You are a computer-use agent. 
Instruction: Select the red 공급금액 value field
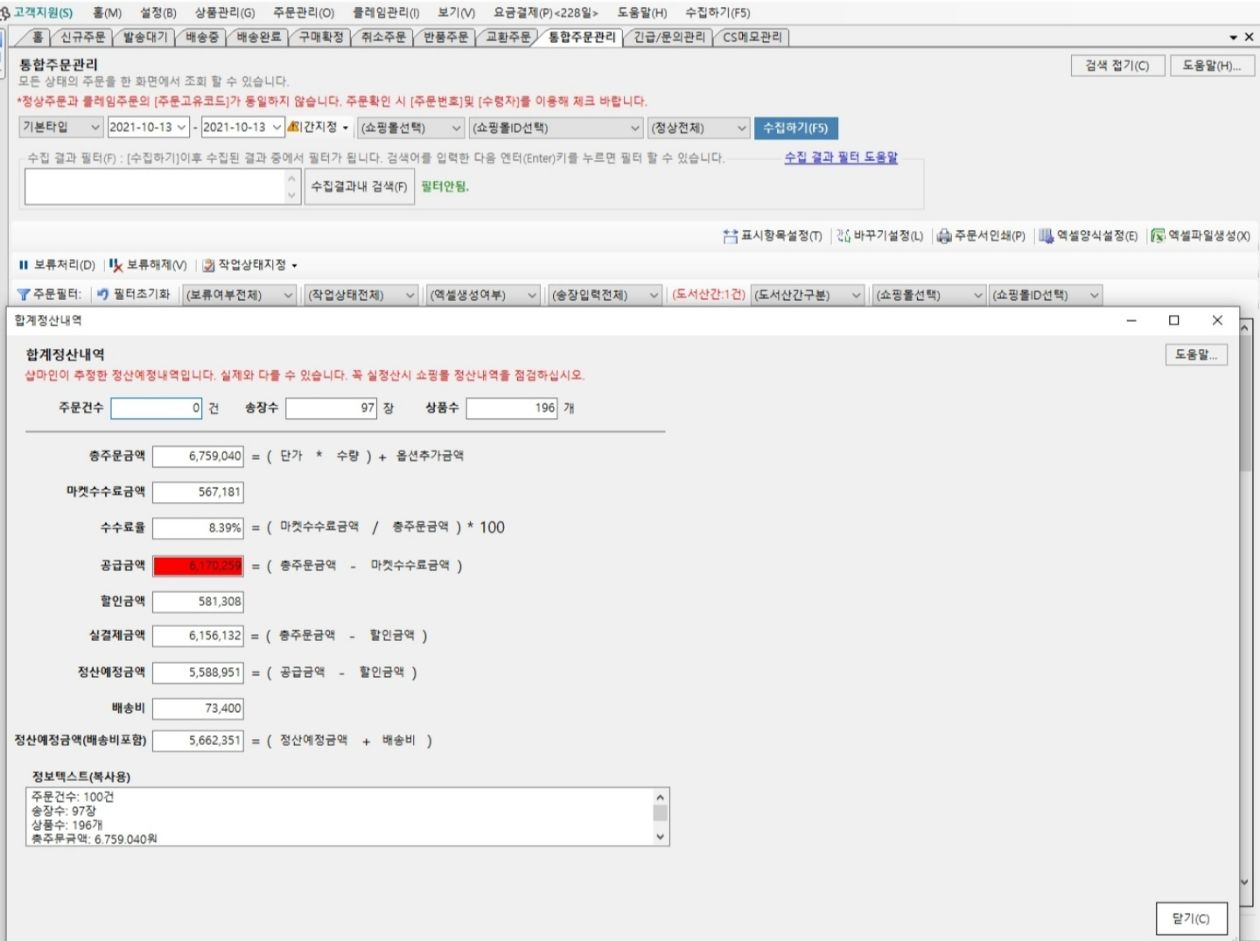point(198,566)
